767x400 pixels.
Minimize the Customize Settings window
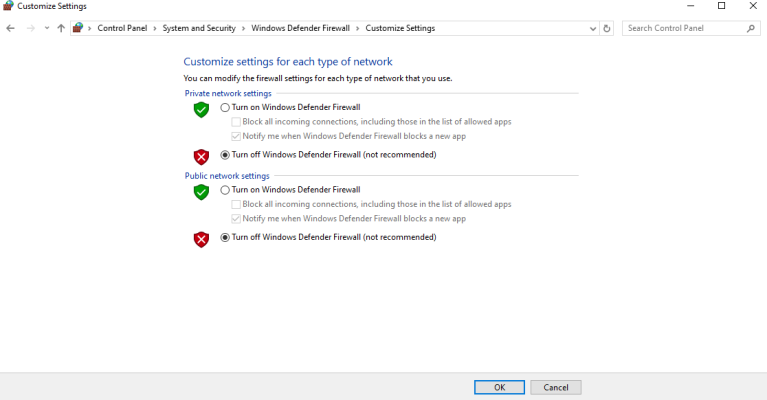[691, 6]
